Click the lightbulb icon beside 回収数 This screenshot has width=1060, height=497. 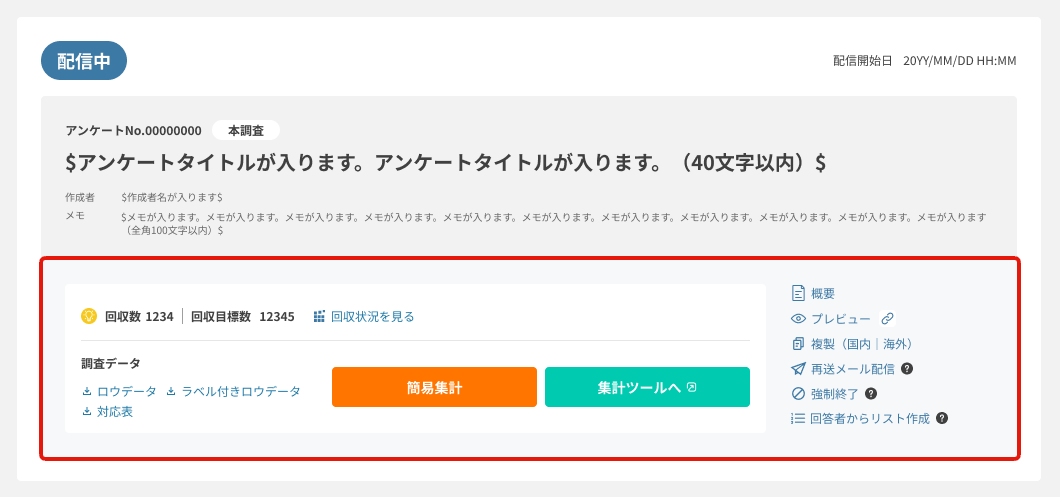[89, 316]
